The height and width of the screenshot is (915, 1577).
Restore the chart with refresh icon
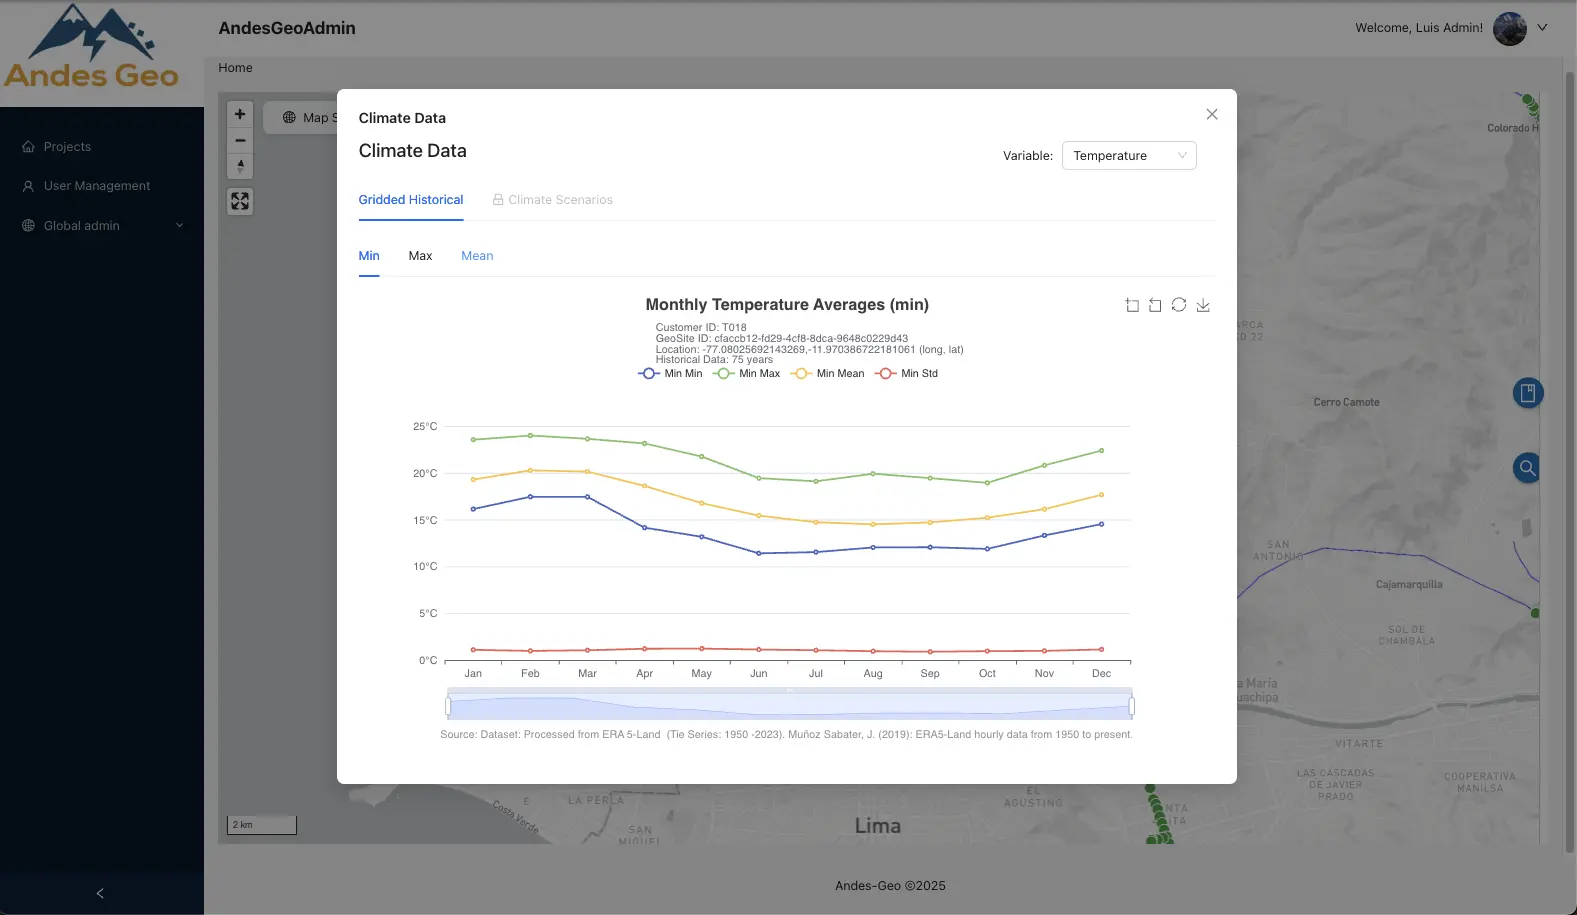(1179, 305)
